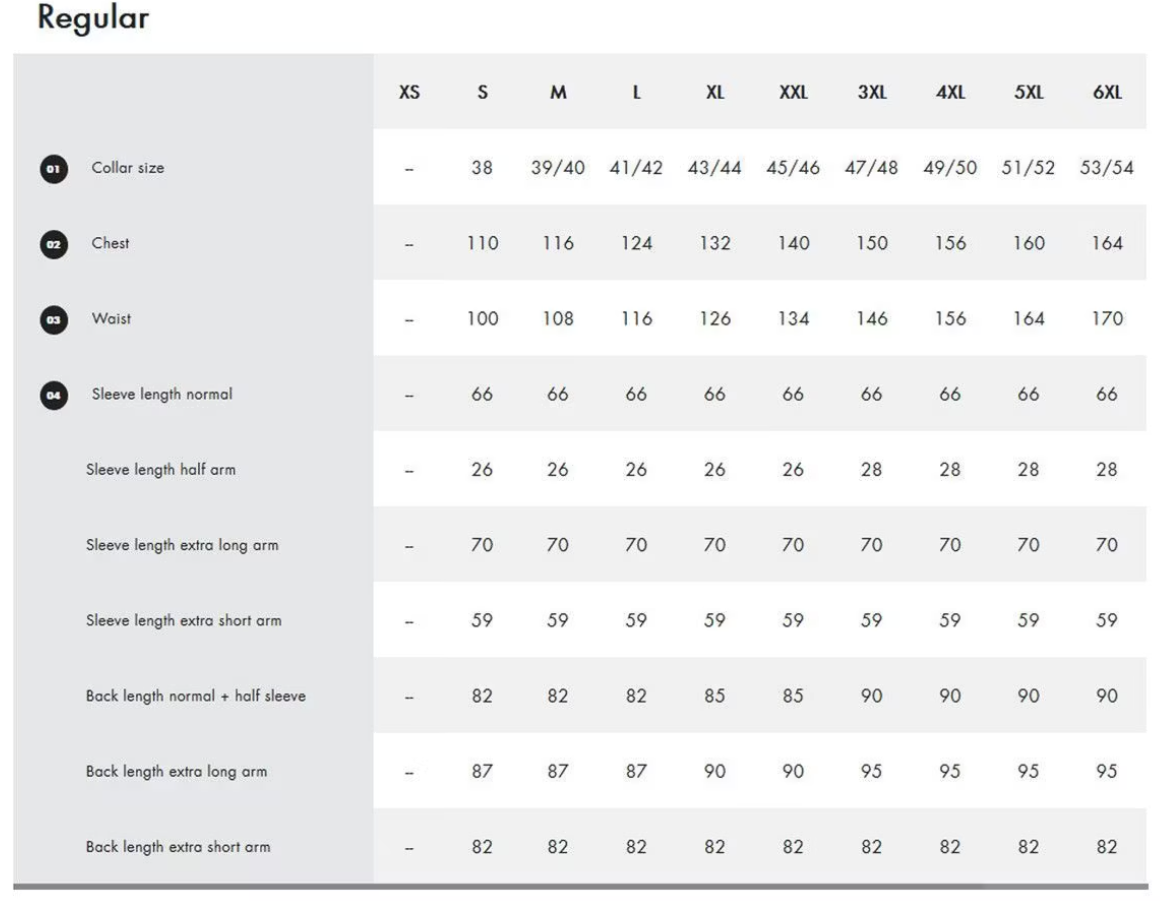Click the 53/54 collar size cell
The height and width of the screenshot is (901, 1172).
tap(1107, 168)
